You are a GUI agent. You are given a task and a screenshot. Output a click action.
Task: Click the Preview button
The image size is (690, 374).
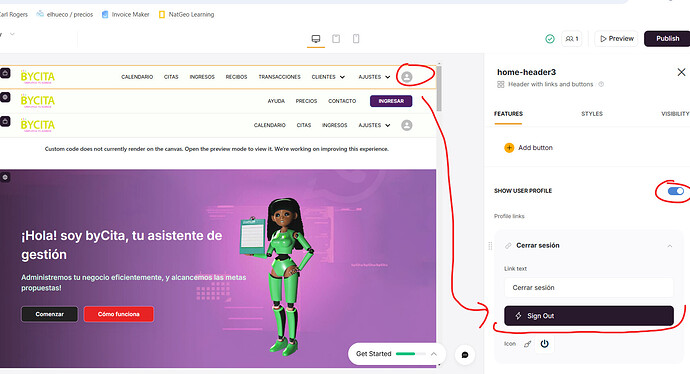tap(617, 39)
